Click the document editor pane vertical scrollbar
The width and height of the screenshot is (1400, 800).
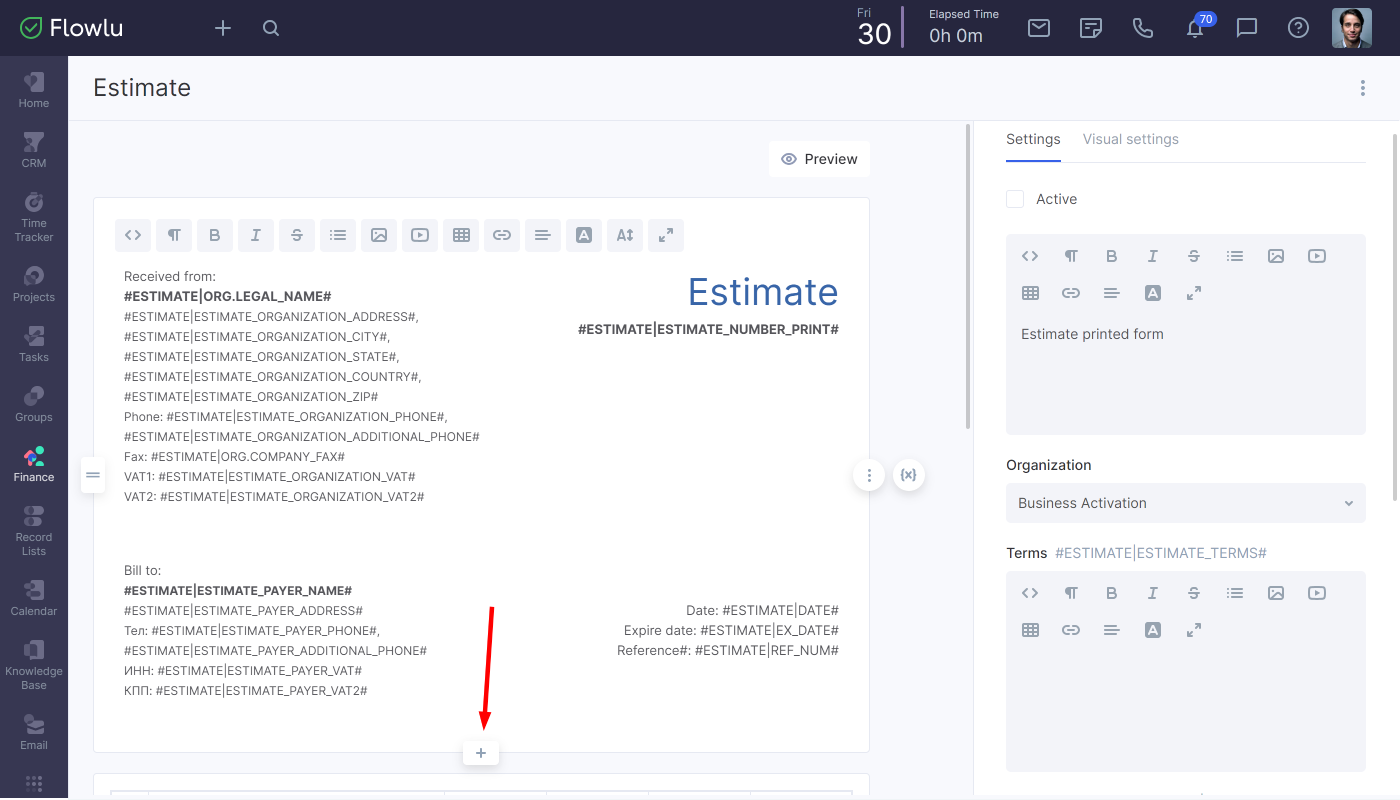tap(968, 278)
